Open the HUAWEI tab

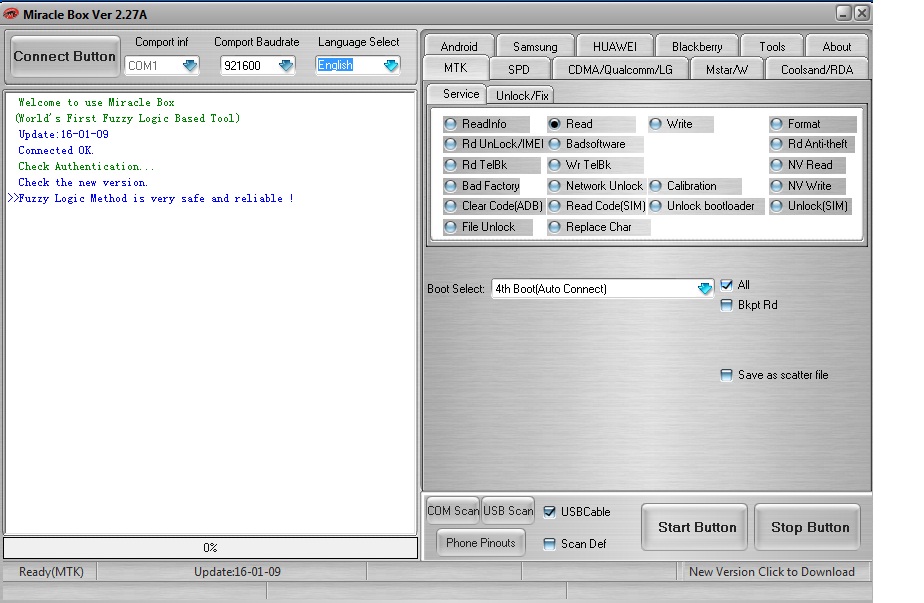615,47
